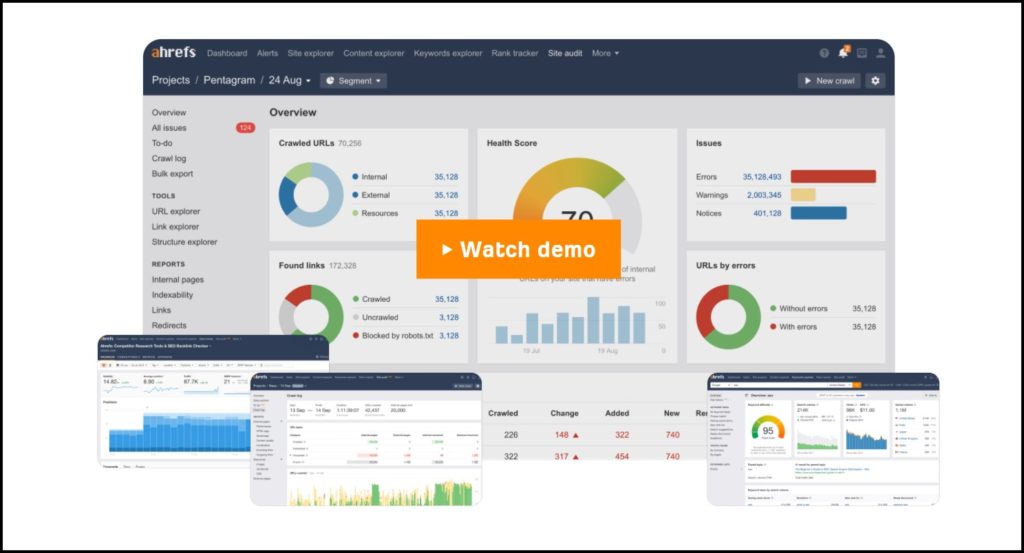Click the Crawled URLs donut chart

311,195
